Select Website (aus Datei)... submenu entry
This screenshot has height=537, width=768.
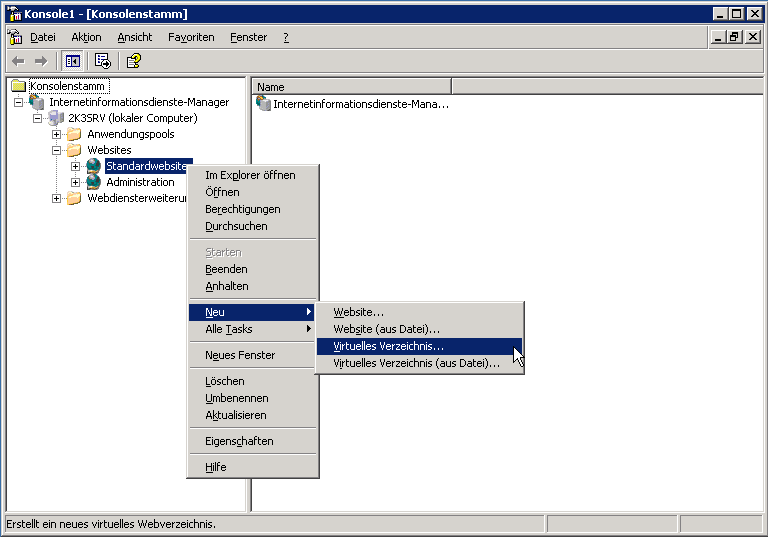(x=419, y=329)
